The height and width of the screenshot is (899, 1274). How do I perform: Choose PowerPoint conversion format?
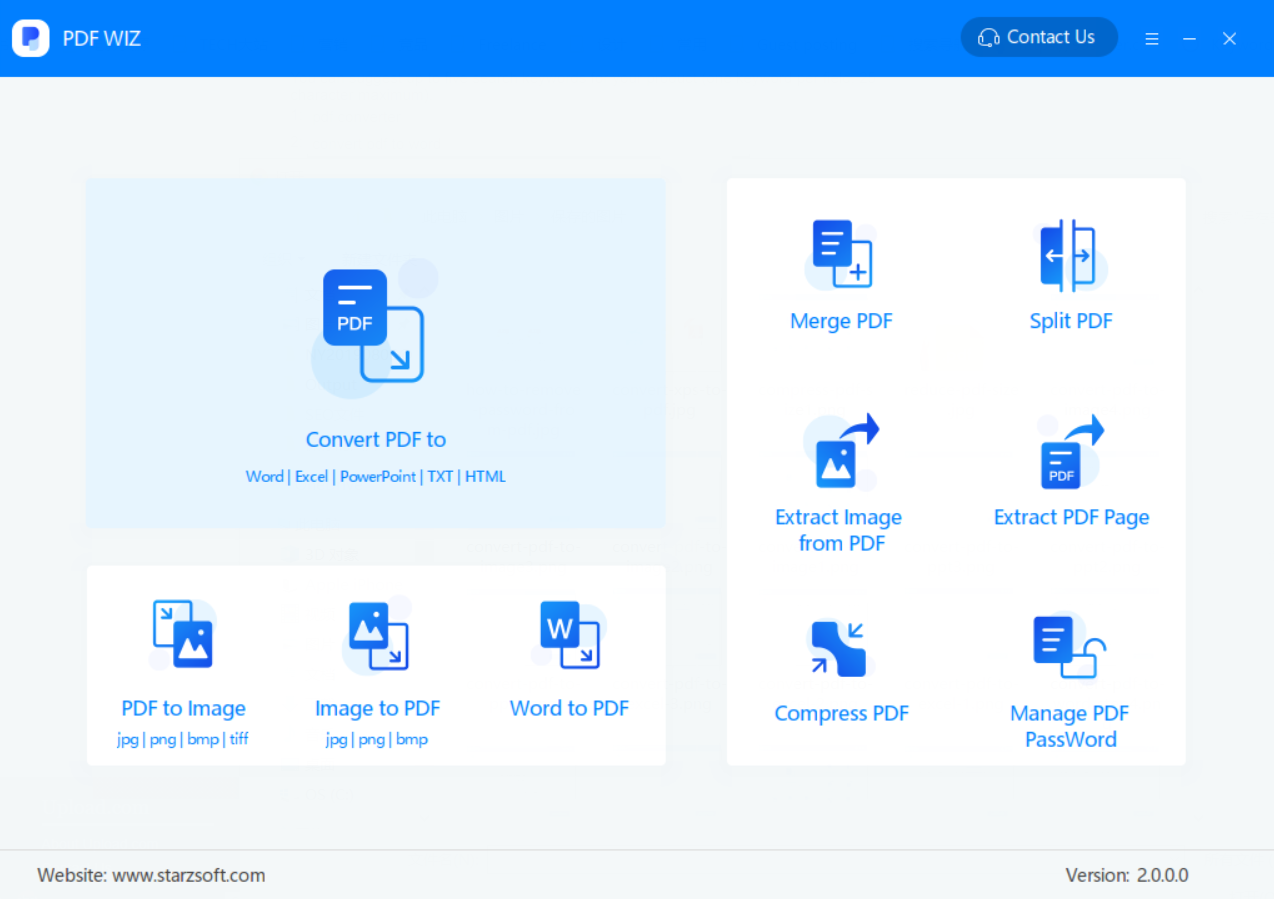(378, 476)
